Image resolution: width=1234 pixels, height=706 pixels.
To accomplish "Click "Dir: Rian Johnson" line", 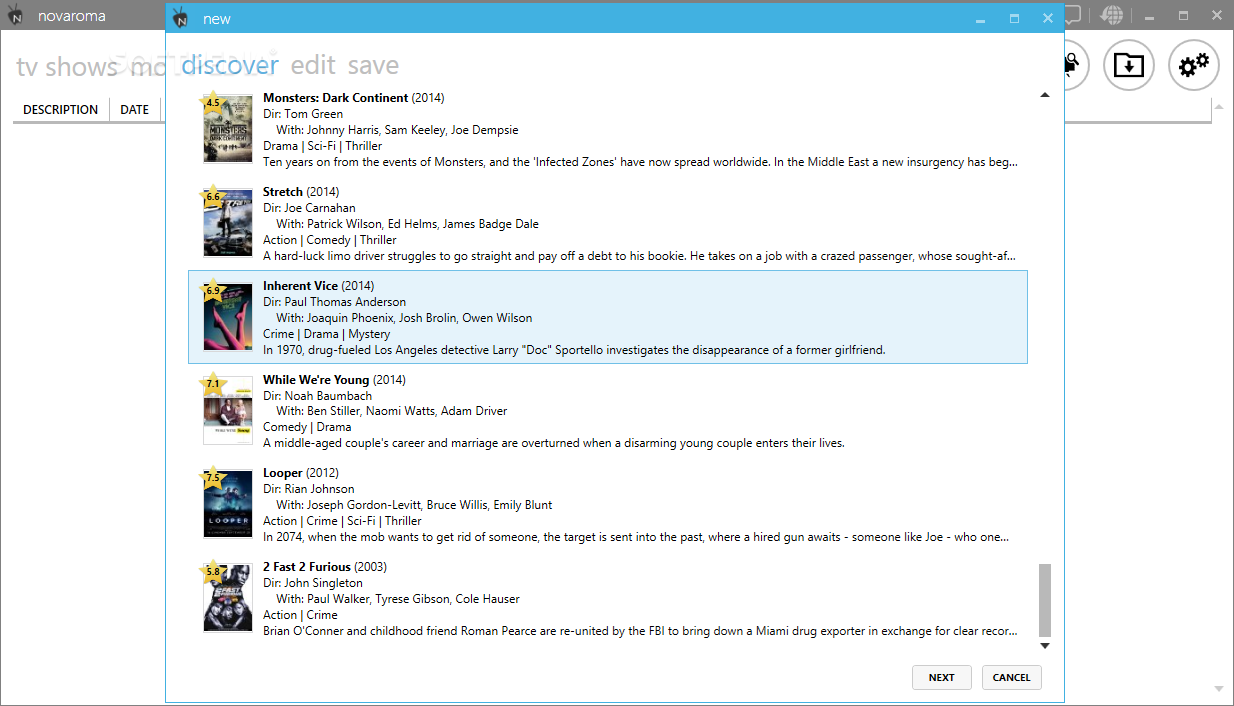I will click(x=309, y=489).
